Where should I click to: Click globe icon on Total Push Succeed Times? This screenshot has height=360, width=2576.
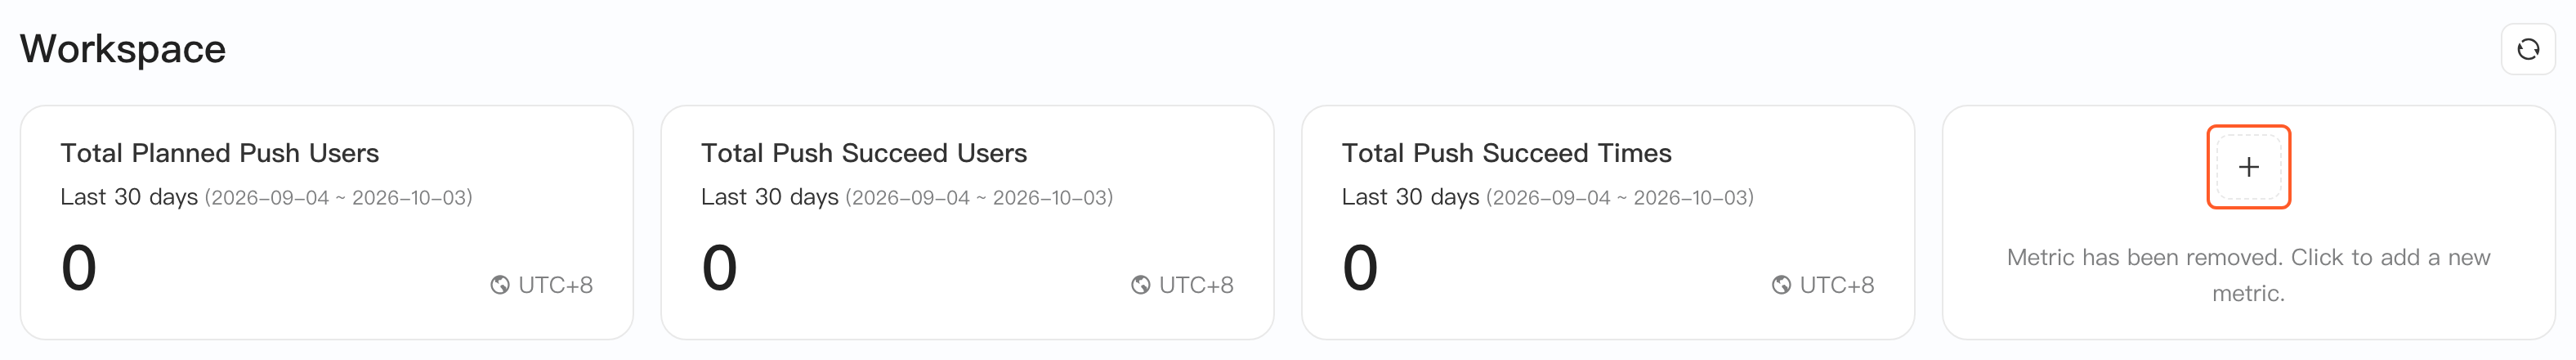[x=1781, y=285]
